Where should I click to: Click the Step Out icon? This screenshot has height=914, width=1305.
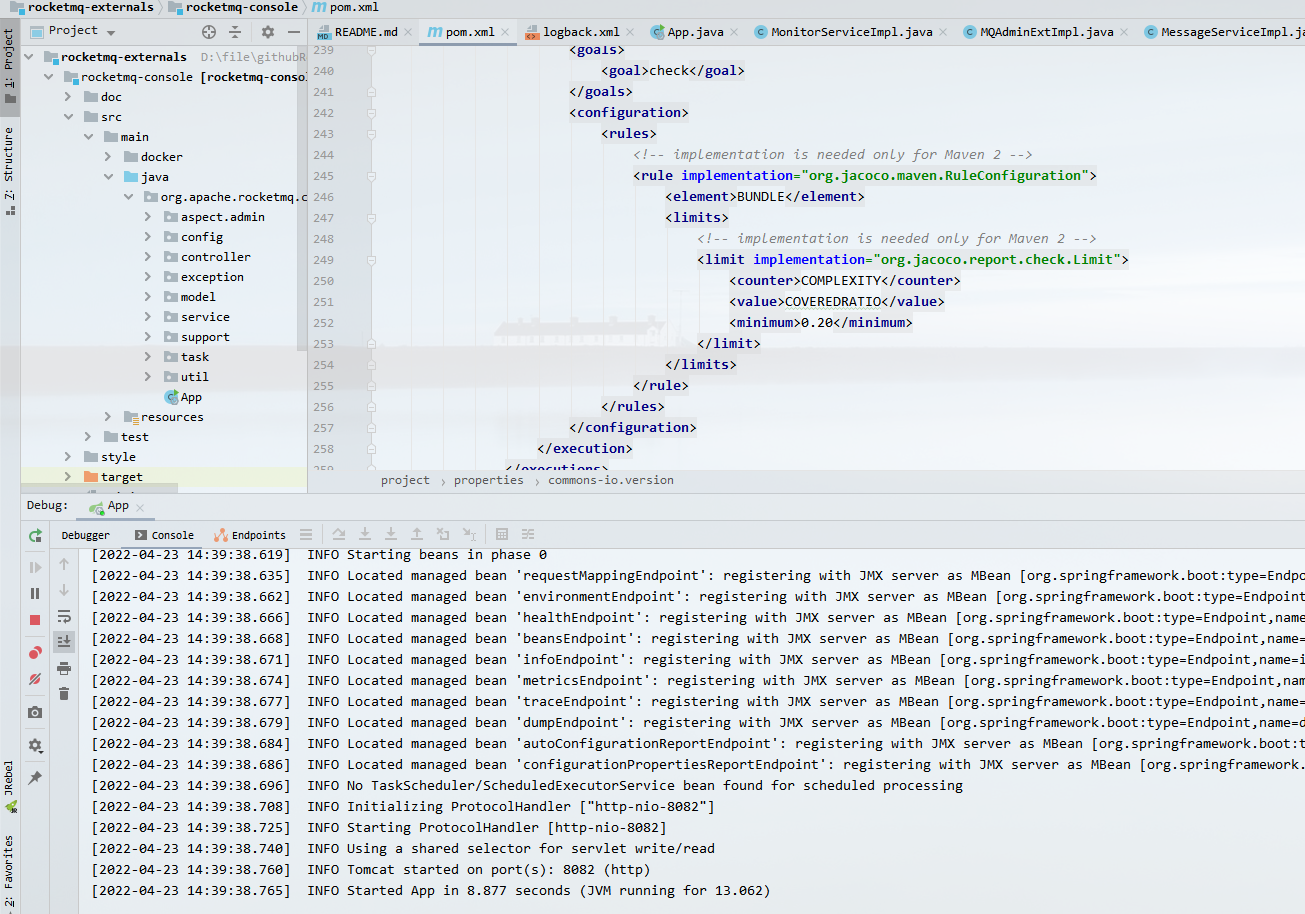417,535
